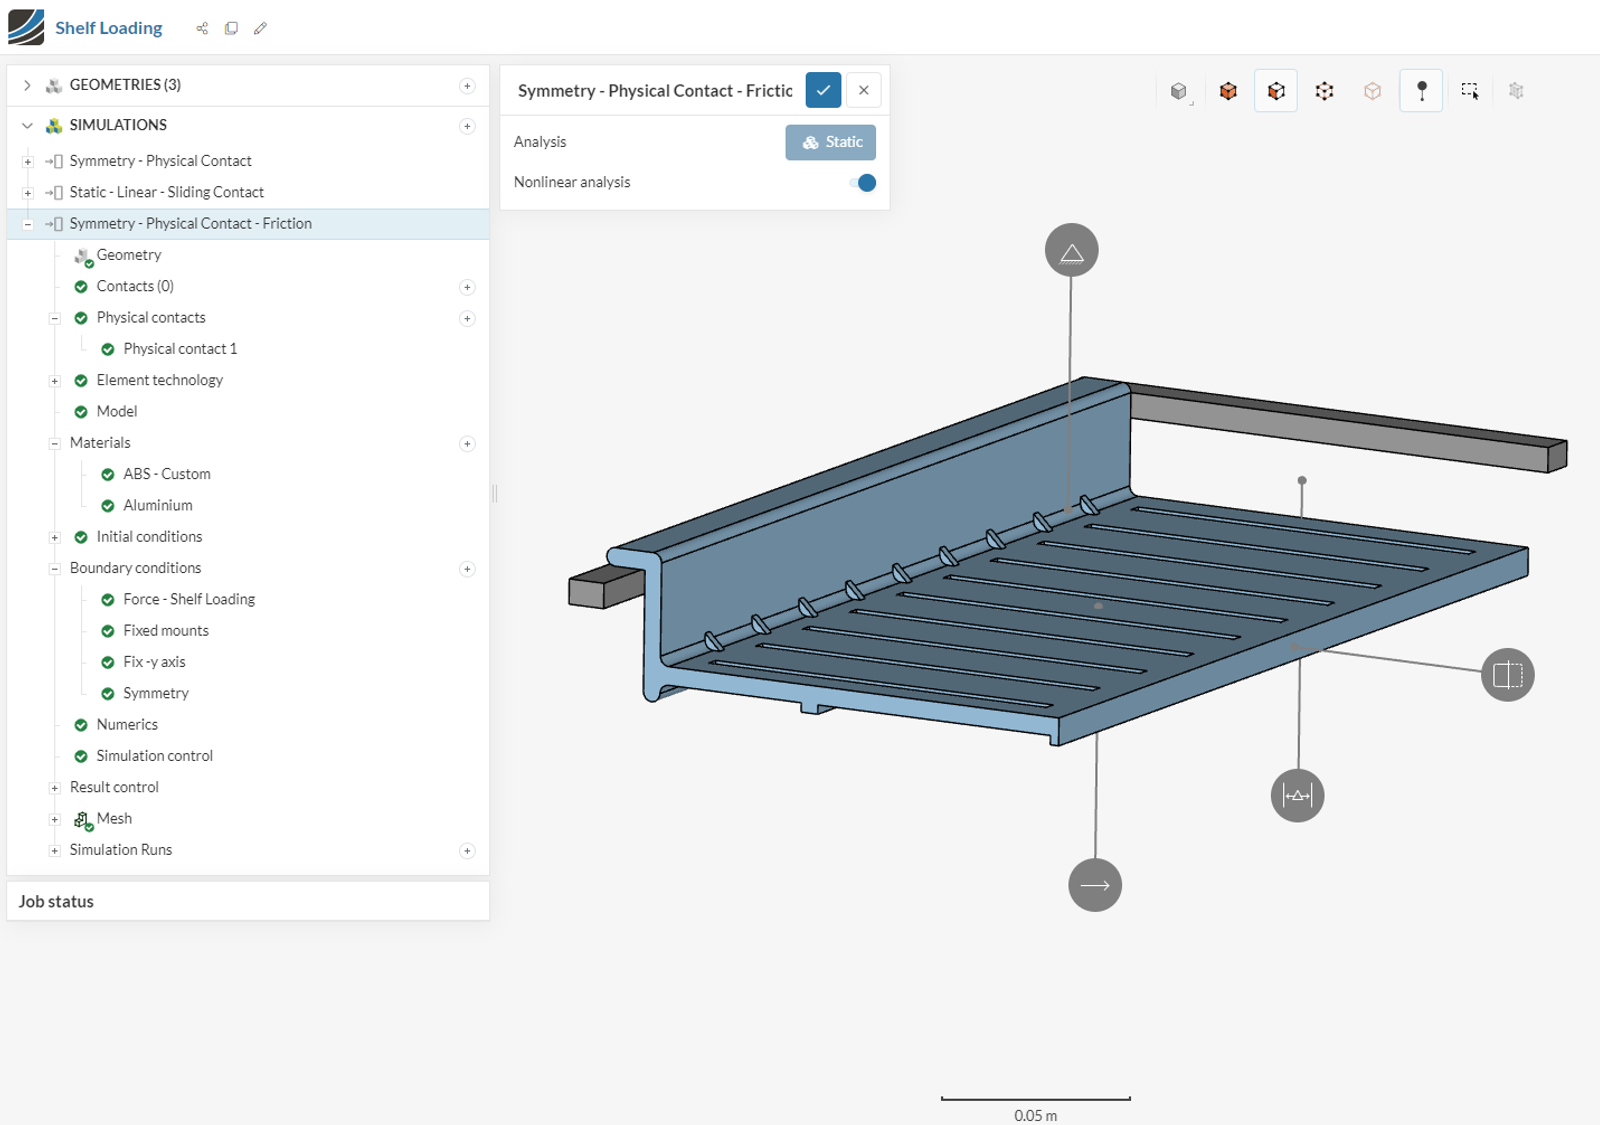Click the checkmark on Physical contact 1
Image resolution: width=1600 pixels, height=1125 pixels.
(108, 348)
